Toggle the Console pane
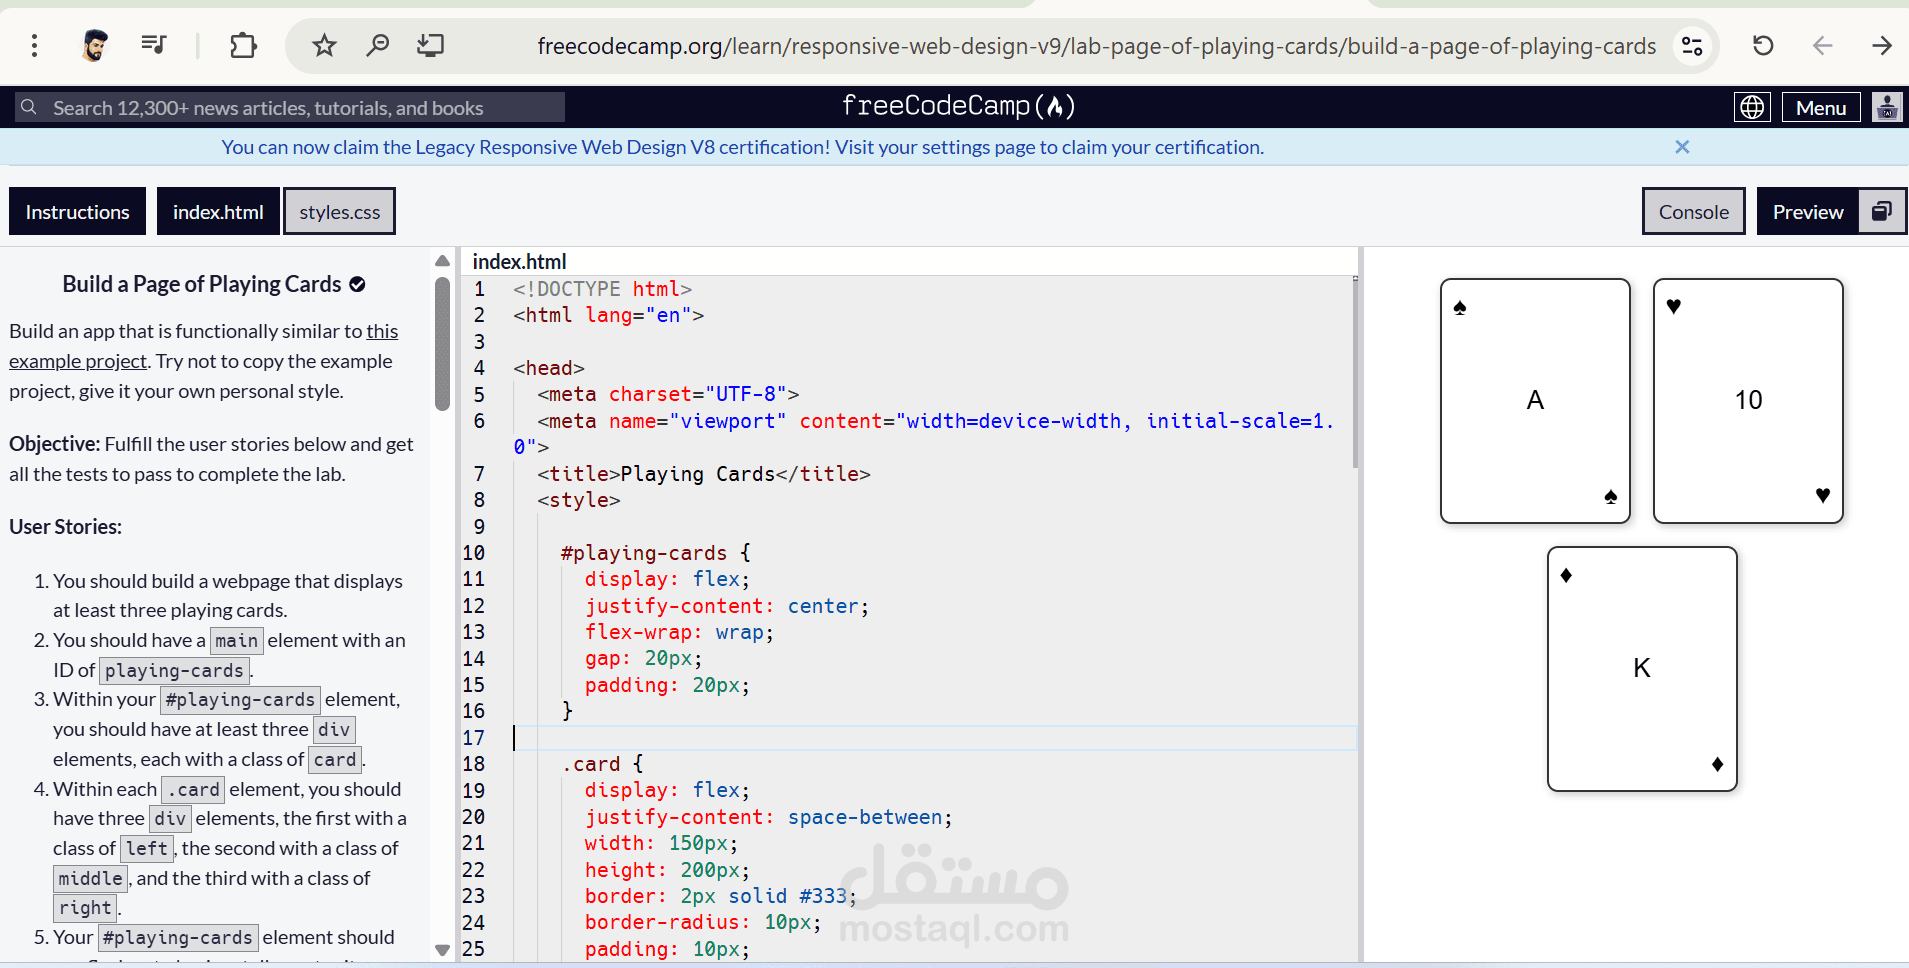Viewport: 1909px width, 968px height. click(1693, 212)
